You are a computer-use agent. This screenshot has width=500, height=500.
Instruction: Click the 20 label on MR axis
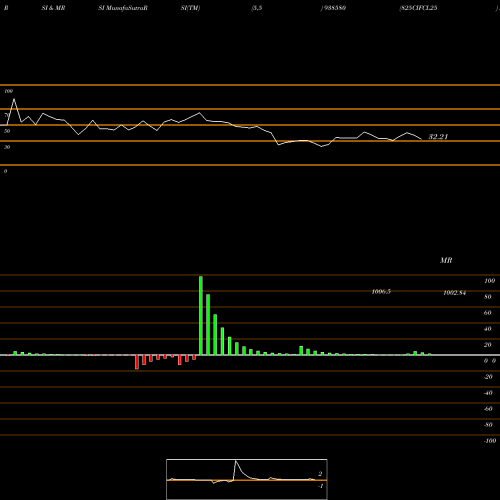coord(488,345)
